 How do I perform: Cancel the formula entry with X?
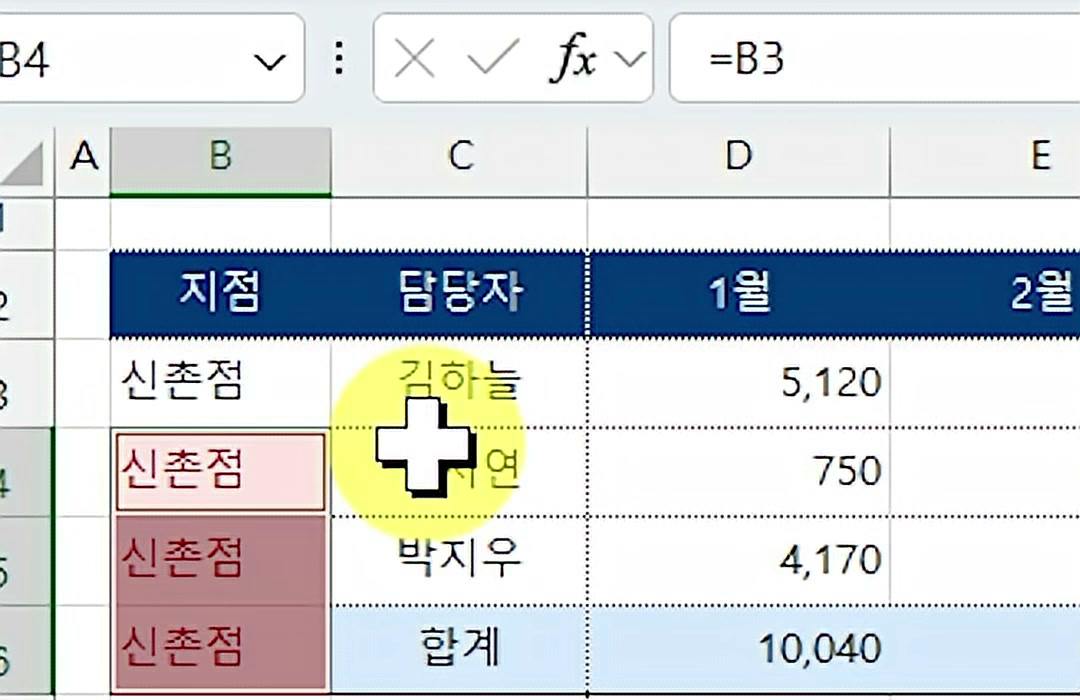click(x=414, y=58)
